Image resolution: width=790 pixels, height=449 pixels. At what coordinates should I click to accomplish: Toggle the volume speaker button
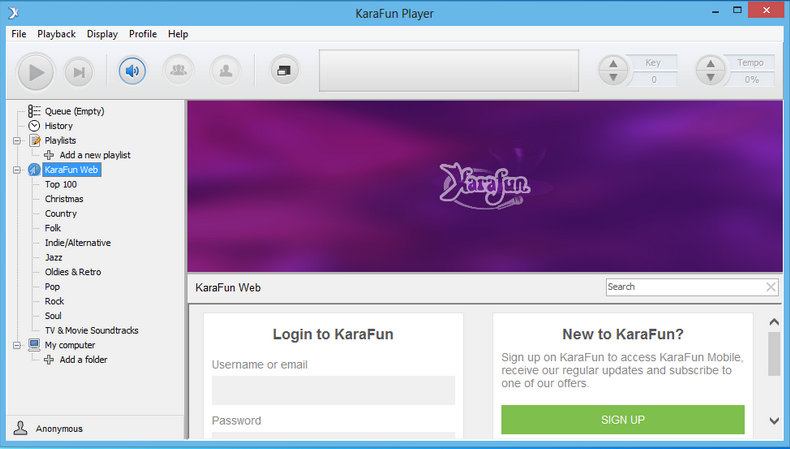pyautogui.click(x=132, y=71)
